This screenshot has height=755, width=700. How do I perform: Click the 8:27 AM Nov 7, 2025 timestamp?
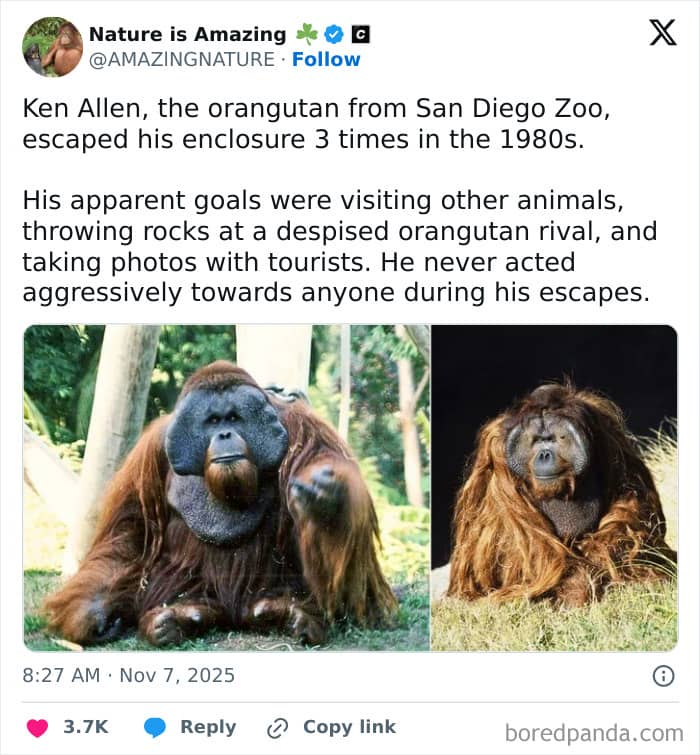[x=128, y=675]
